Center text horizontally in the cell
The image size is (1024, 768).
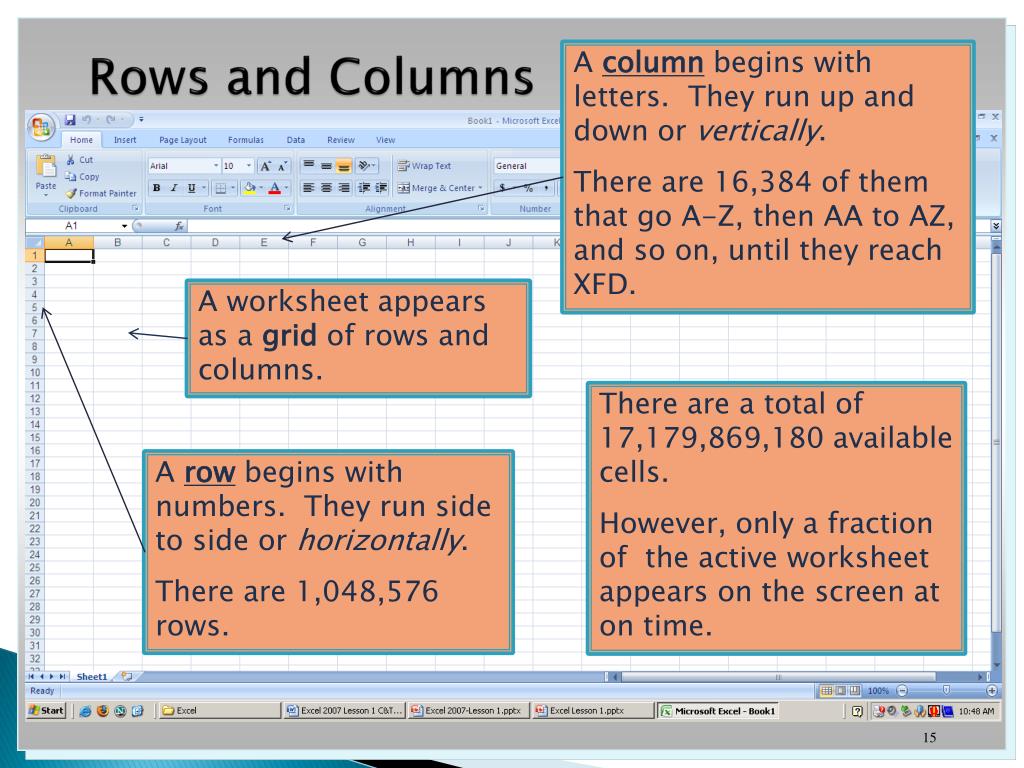[x=326, y=188]
